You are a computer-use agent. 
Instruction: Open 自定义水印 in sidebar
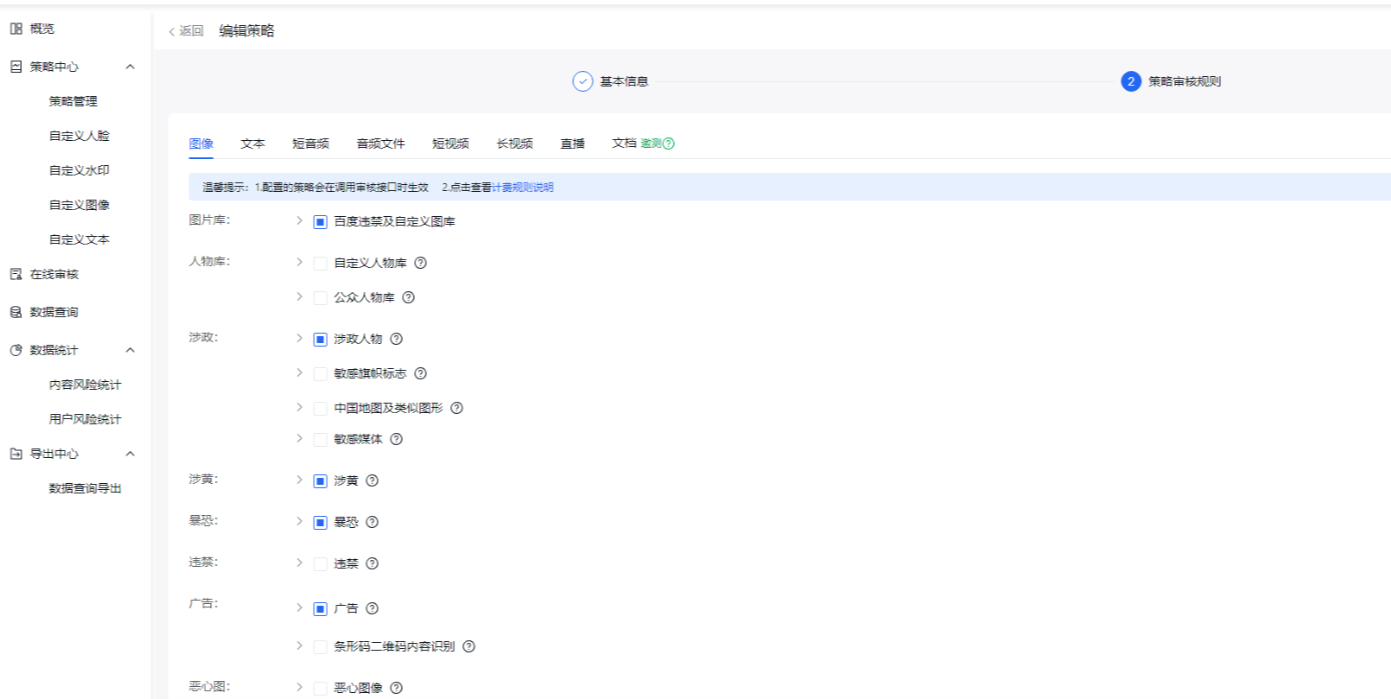(x=79, y=170)
